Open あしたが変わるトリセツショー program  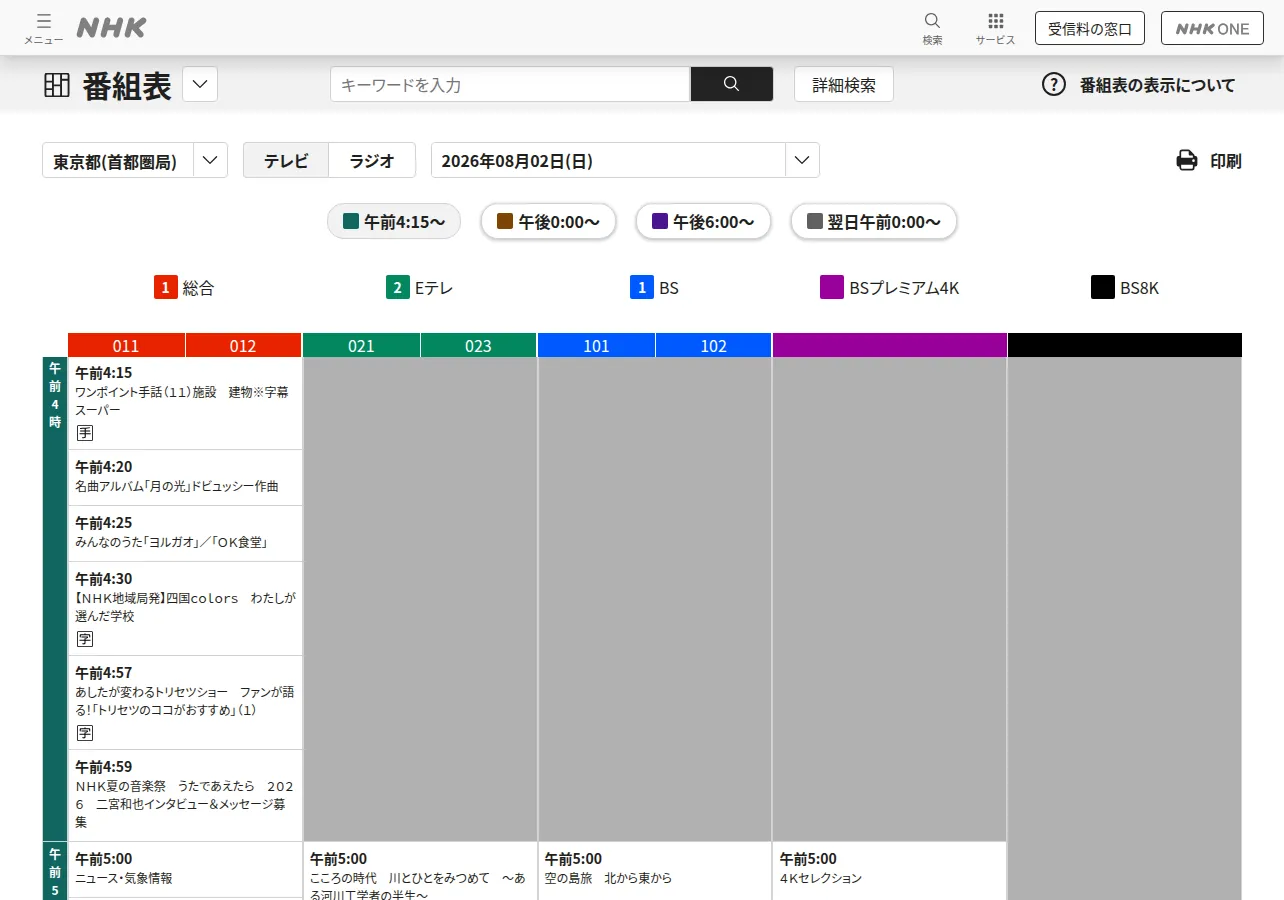tap(185, 702)
